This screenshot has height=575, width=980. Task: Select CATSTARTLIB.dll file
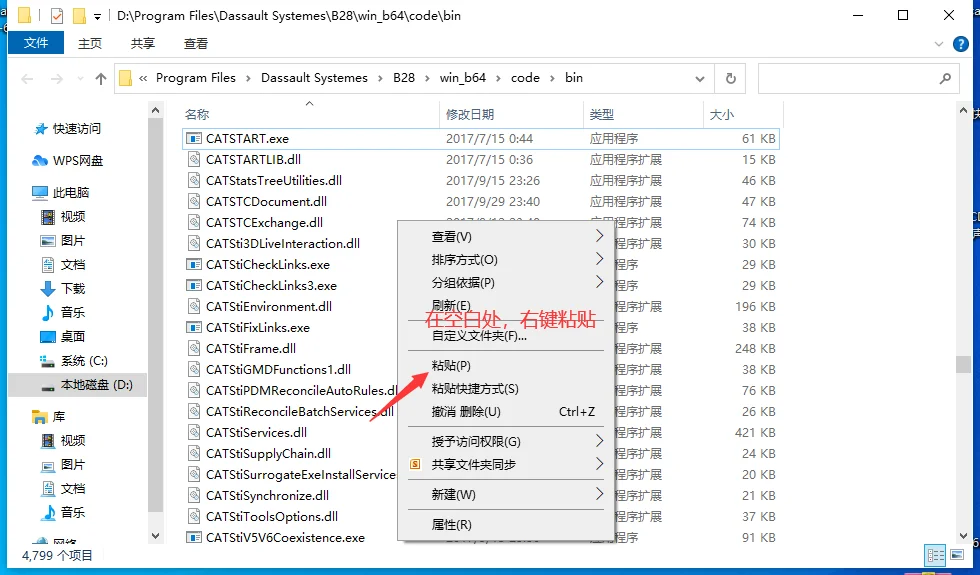253,159
